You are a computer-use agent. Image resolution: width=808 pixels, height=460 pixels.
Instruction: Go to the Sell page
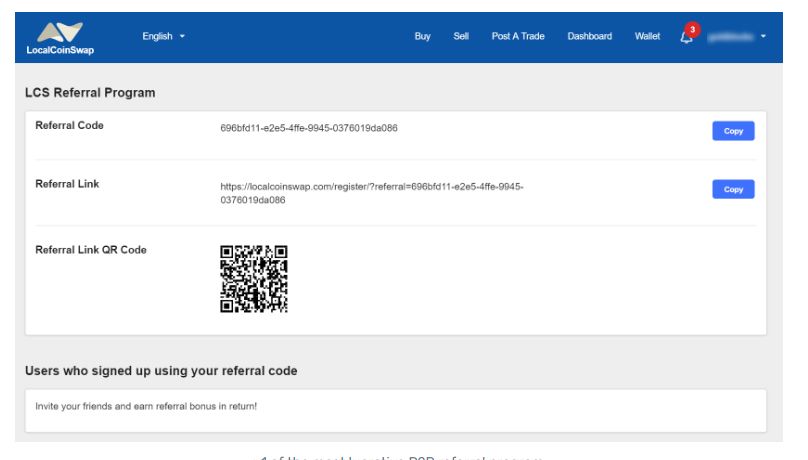click(x=461, y=36)
